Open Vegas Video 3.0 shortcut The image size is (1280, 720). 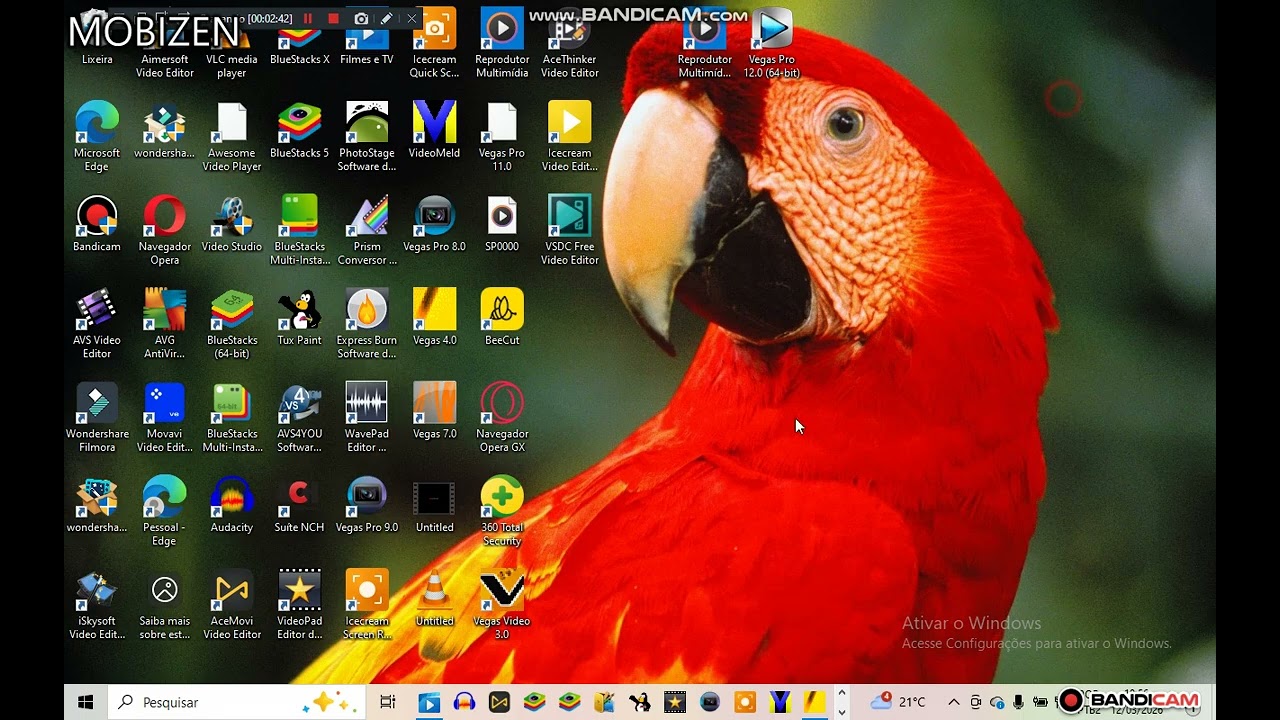pyautogui.click(x=502, y=605)
